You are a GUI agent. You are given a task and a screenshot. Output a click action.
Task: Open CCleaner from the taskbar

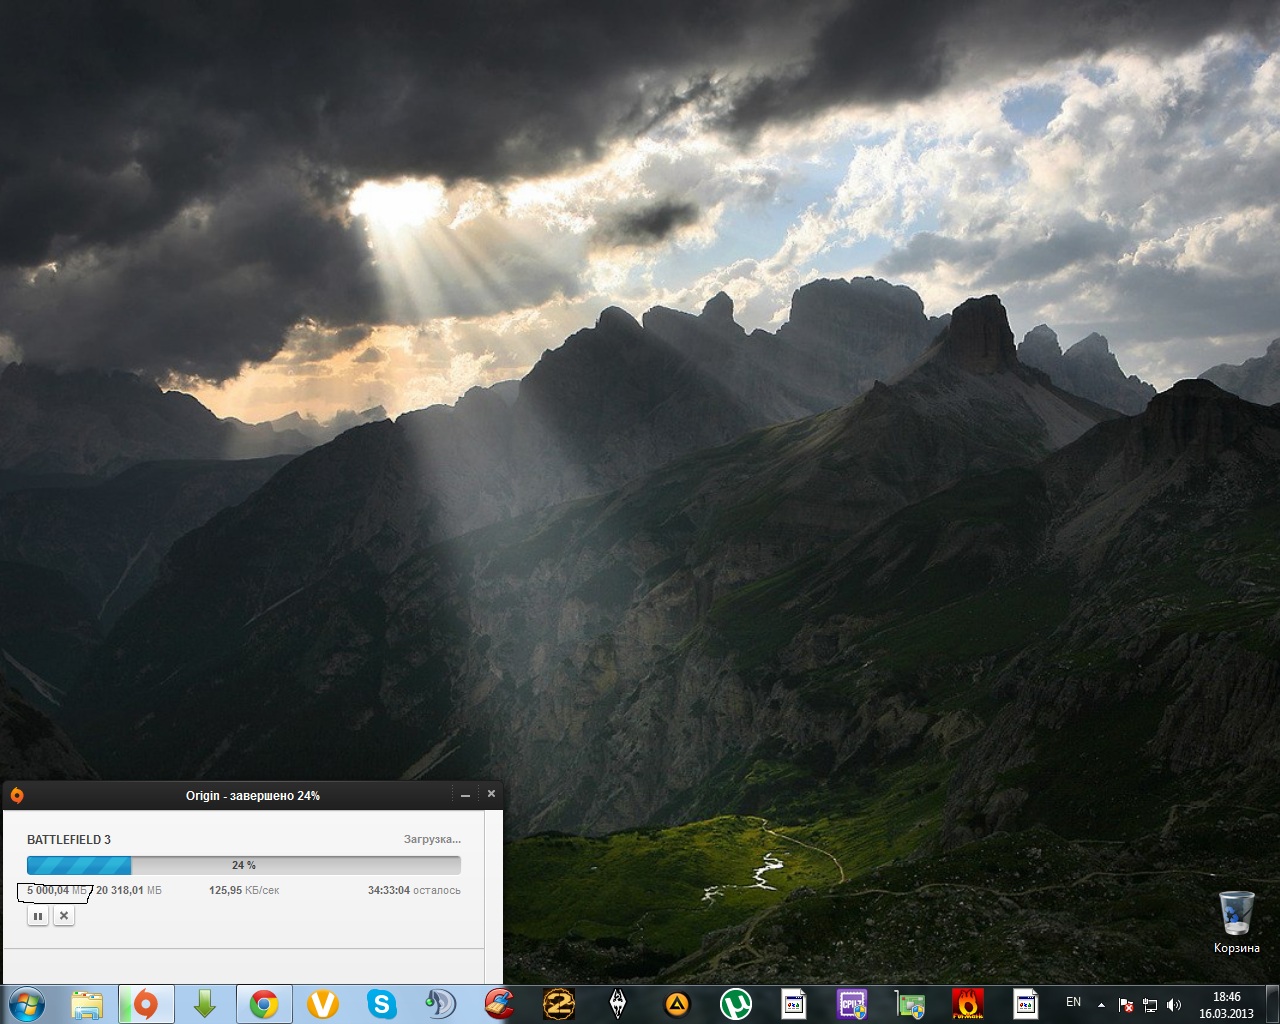point(499,1003)
